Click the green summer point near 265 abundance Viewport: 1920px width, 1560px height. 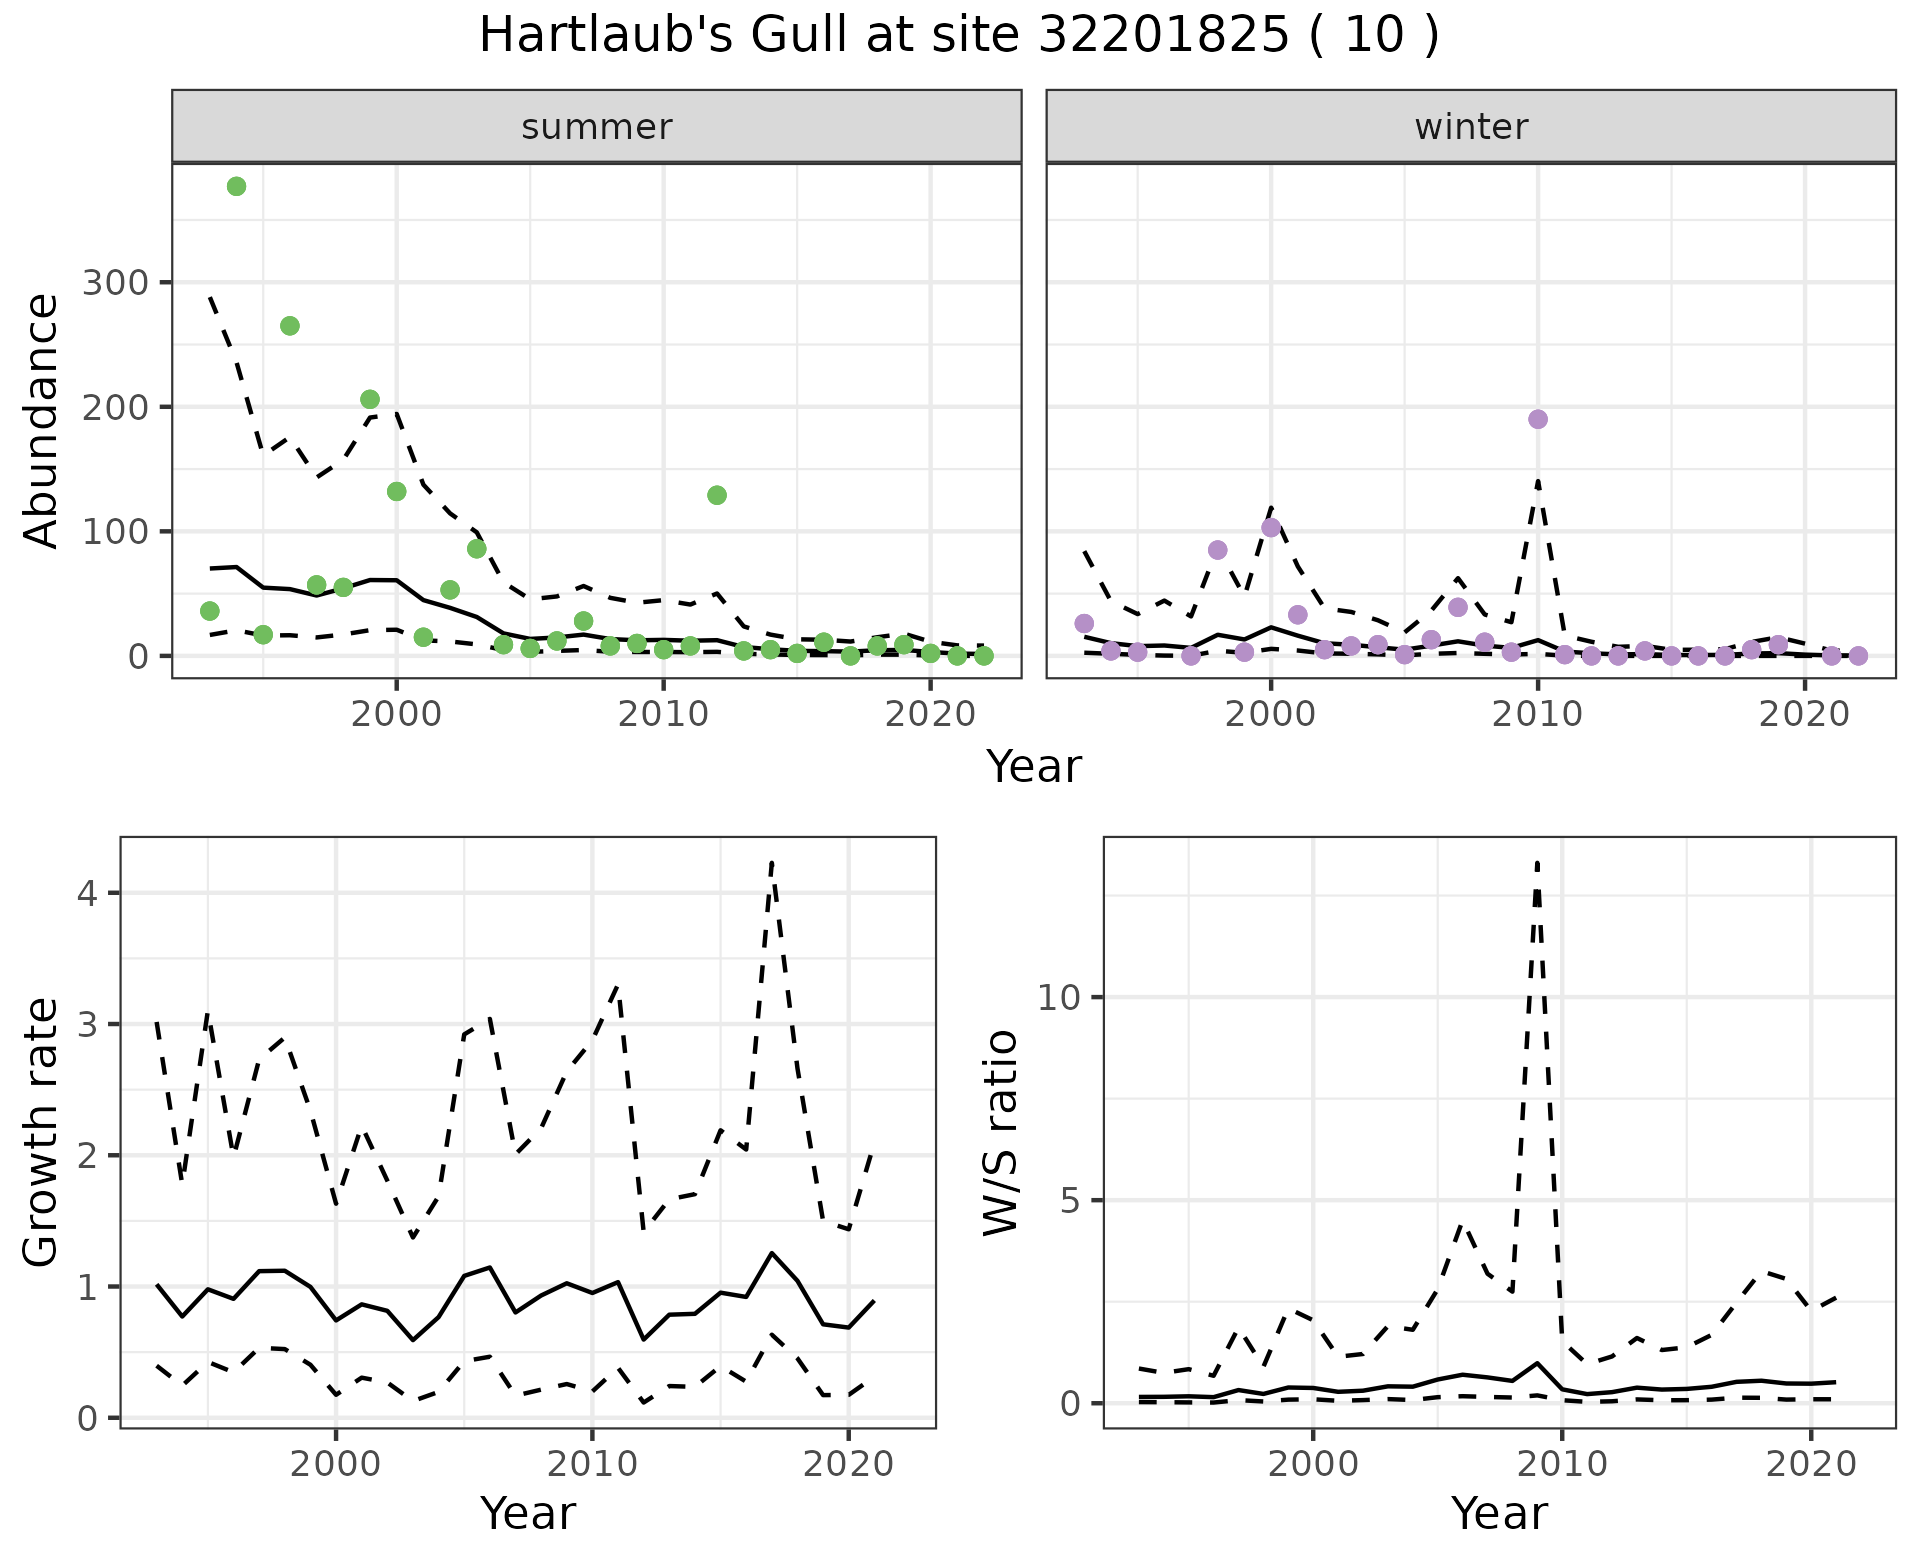click(290, 326)
